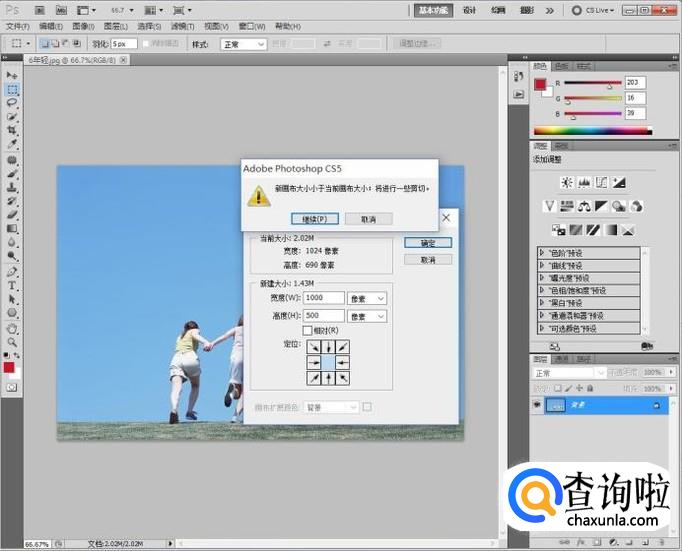
Task: Open the 图像(I) menu
Action: tap(84, 26)
